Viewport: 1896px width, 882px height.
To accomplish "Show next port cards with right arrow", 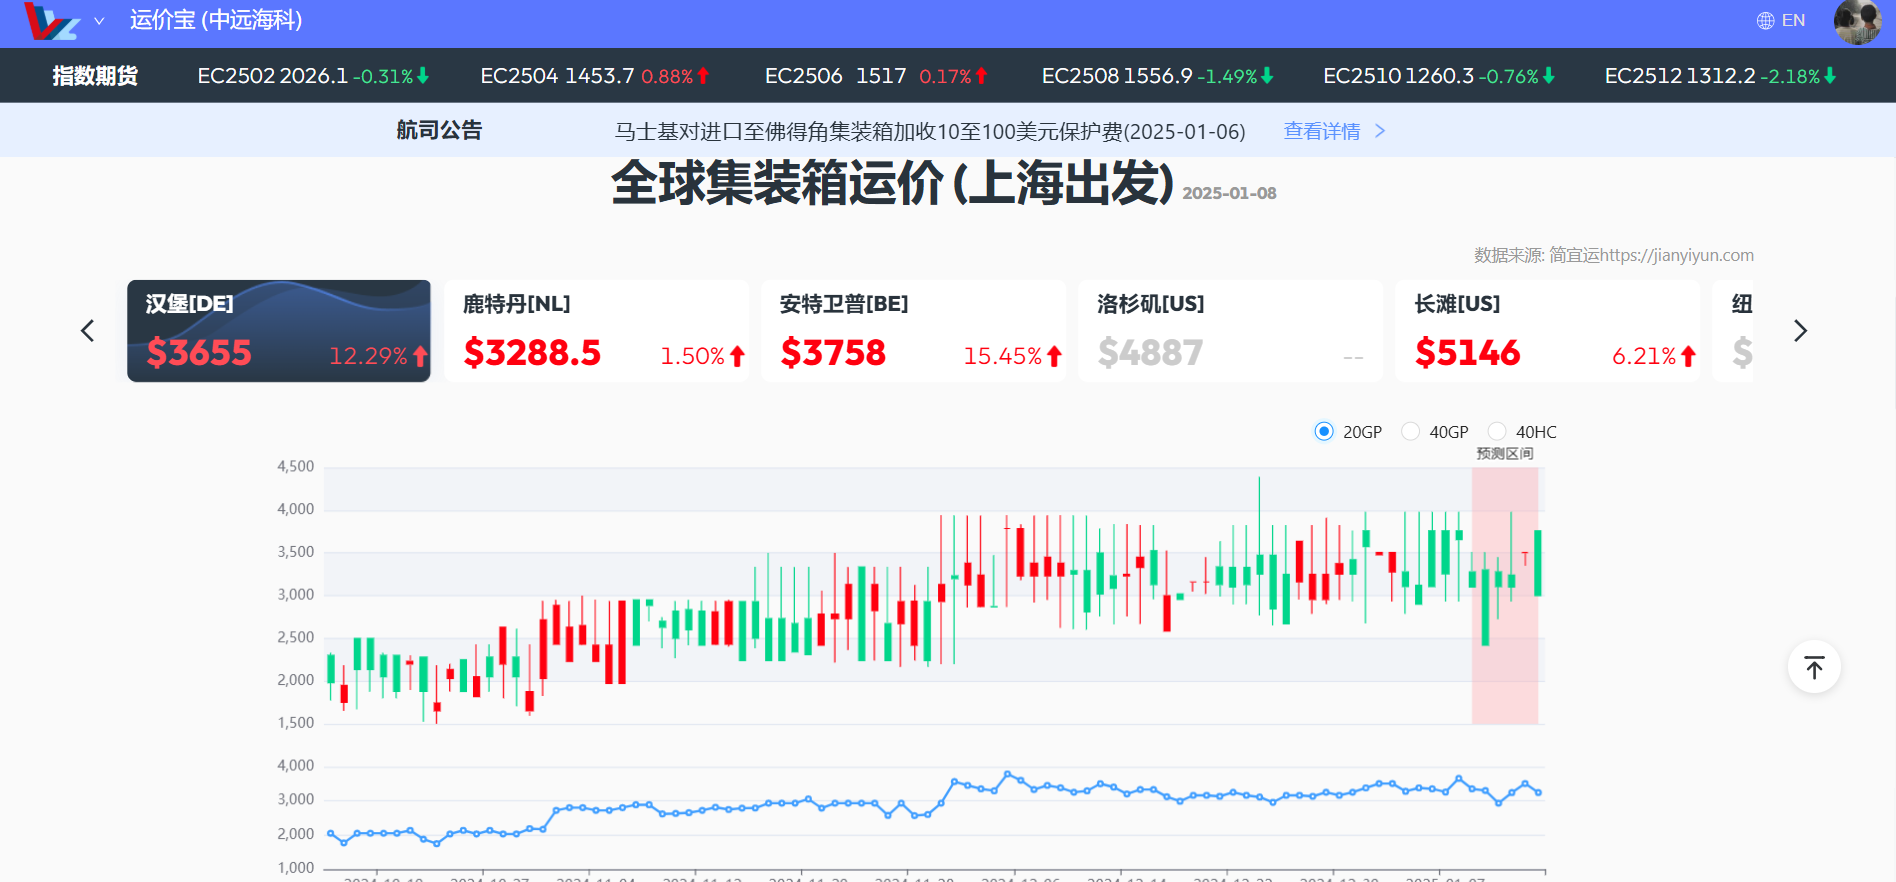I will pos(1800,331).
